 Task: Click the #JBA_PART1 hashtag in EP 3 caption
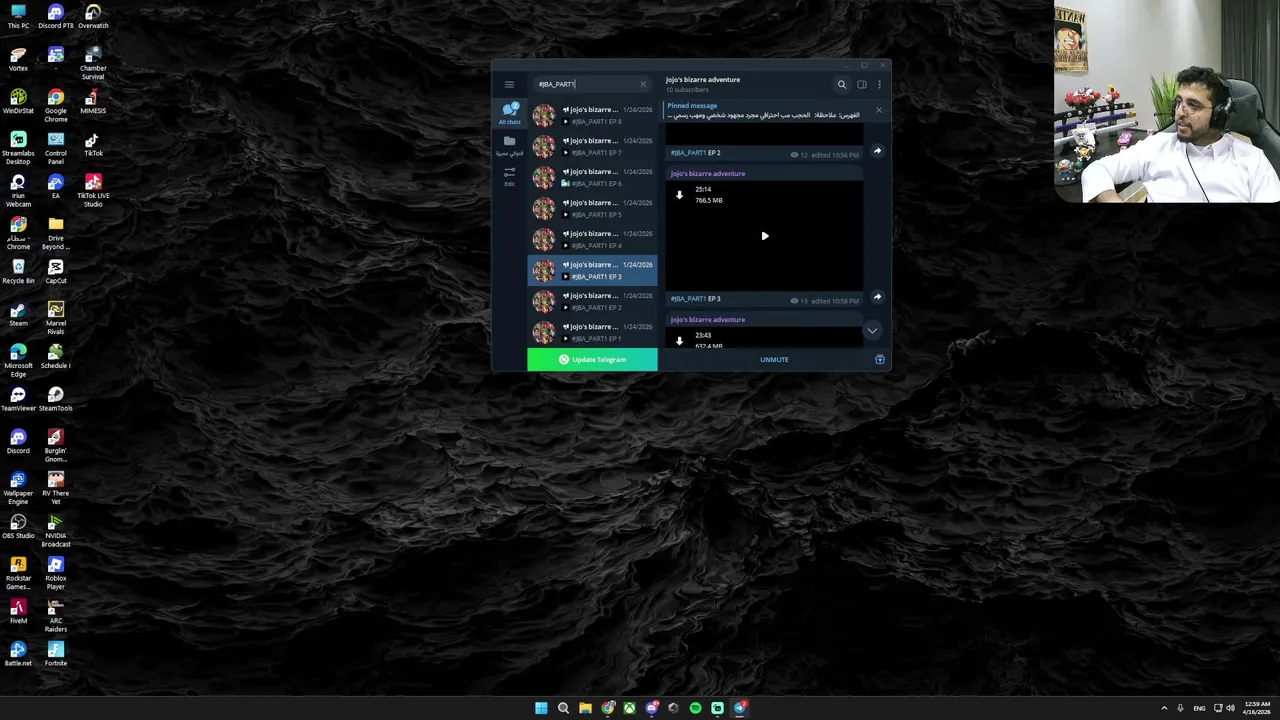click(x=689, y=299)
